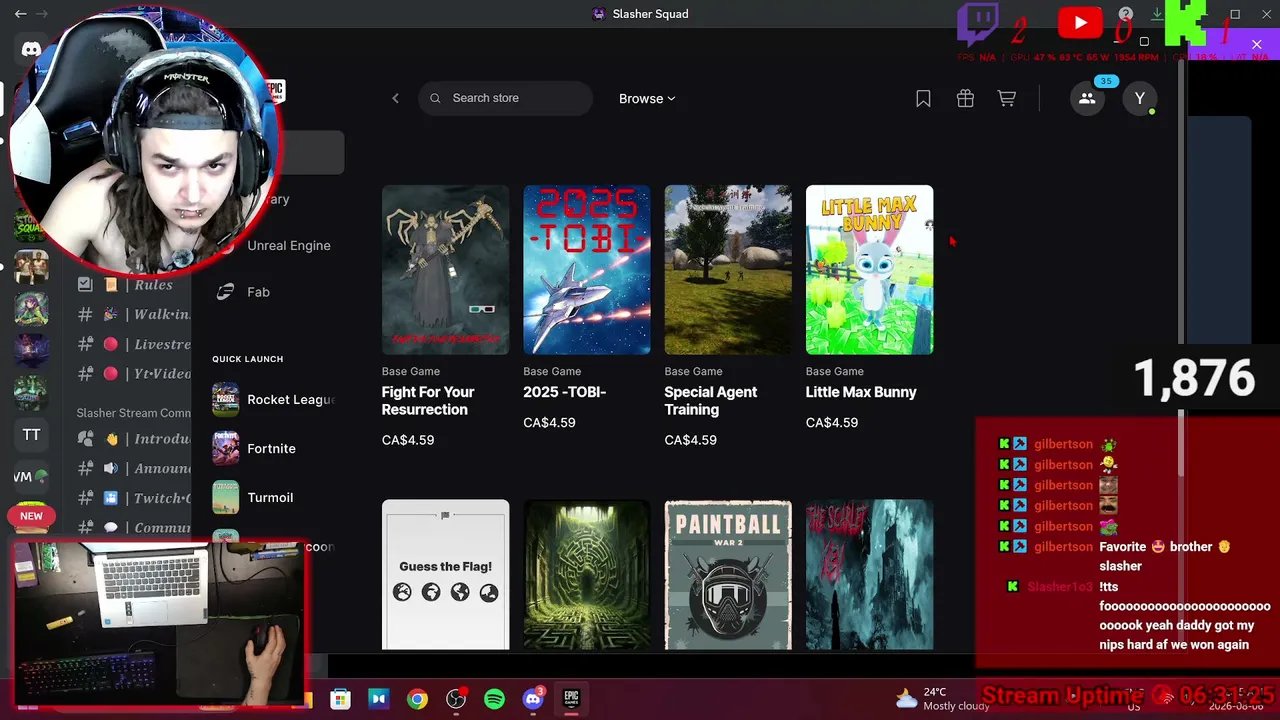Open Discord help question mark icon

[1126, 14]
